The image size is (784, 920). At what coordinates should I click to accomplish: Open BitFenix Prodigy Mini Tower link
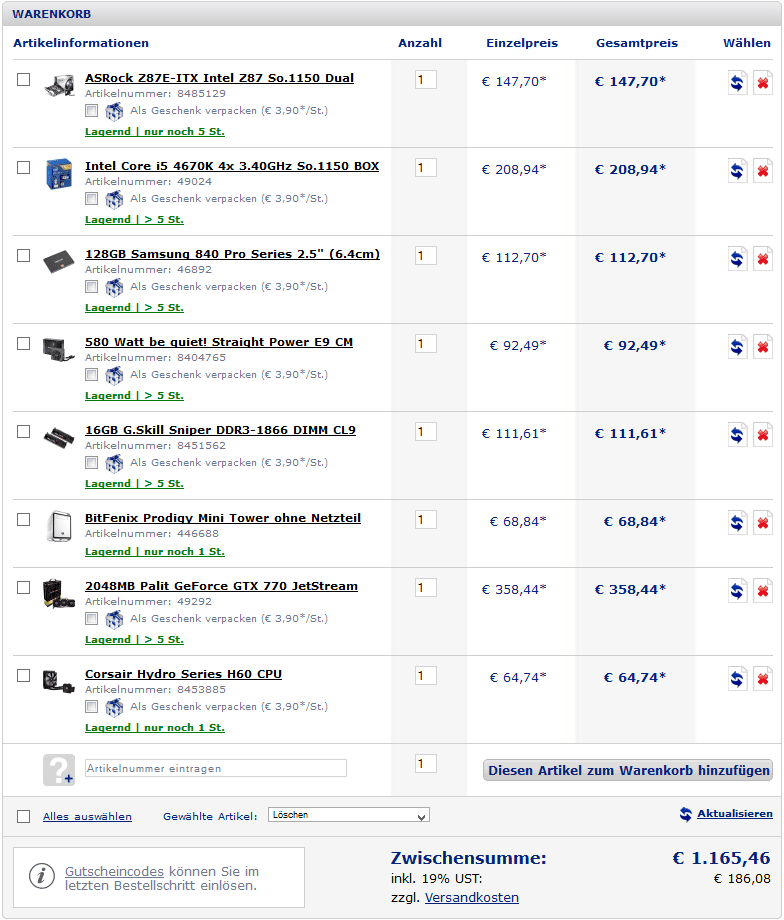(223, 518)
